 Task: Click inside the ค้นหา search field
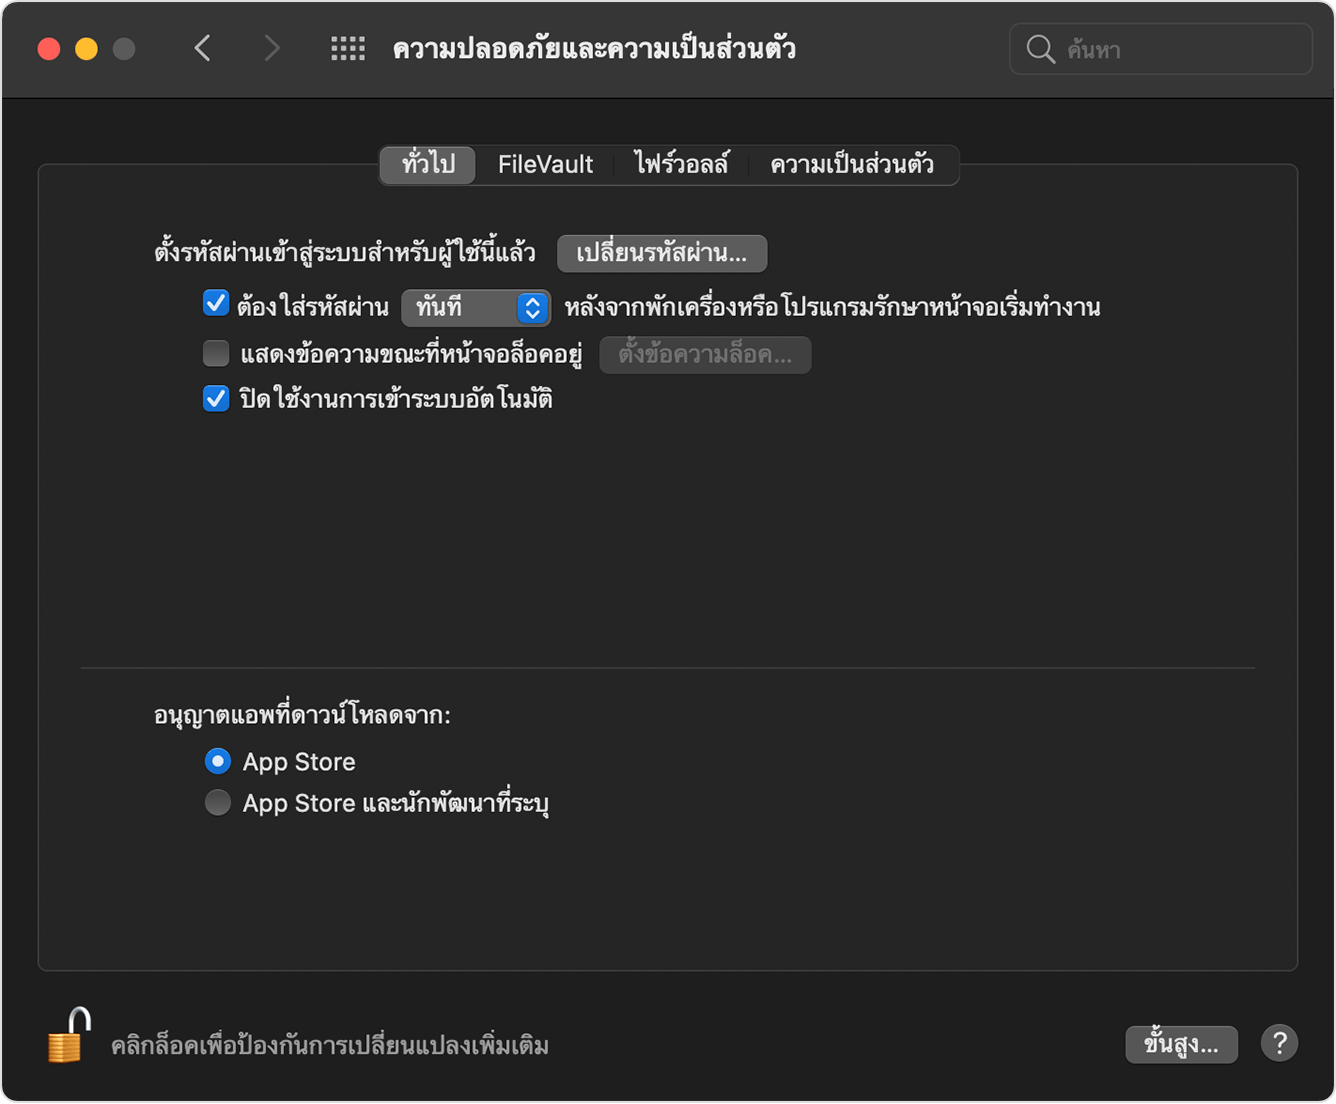pyautogui.click(x=1160, y=49)
